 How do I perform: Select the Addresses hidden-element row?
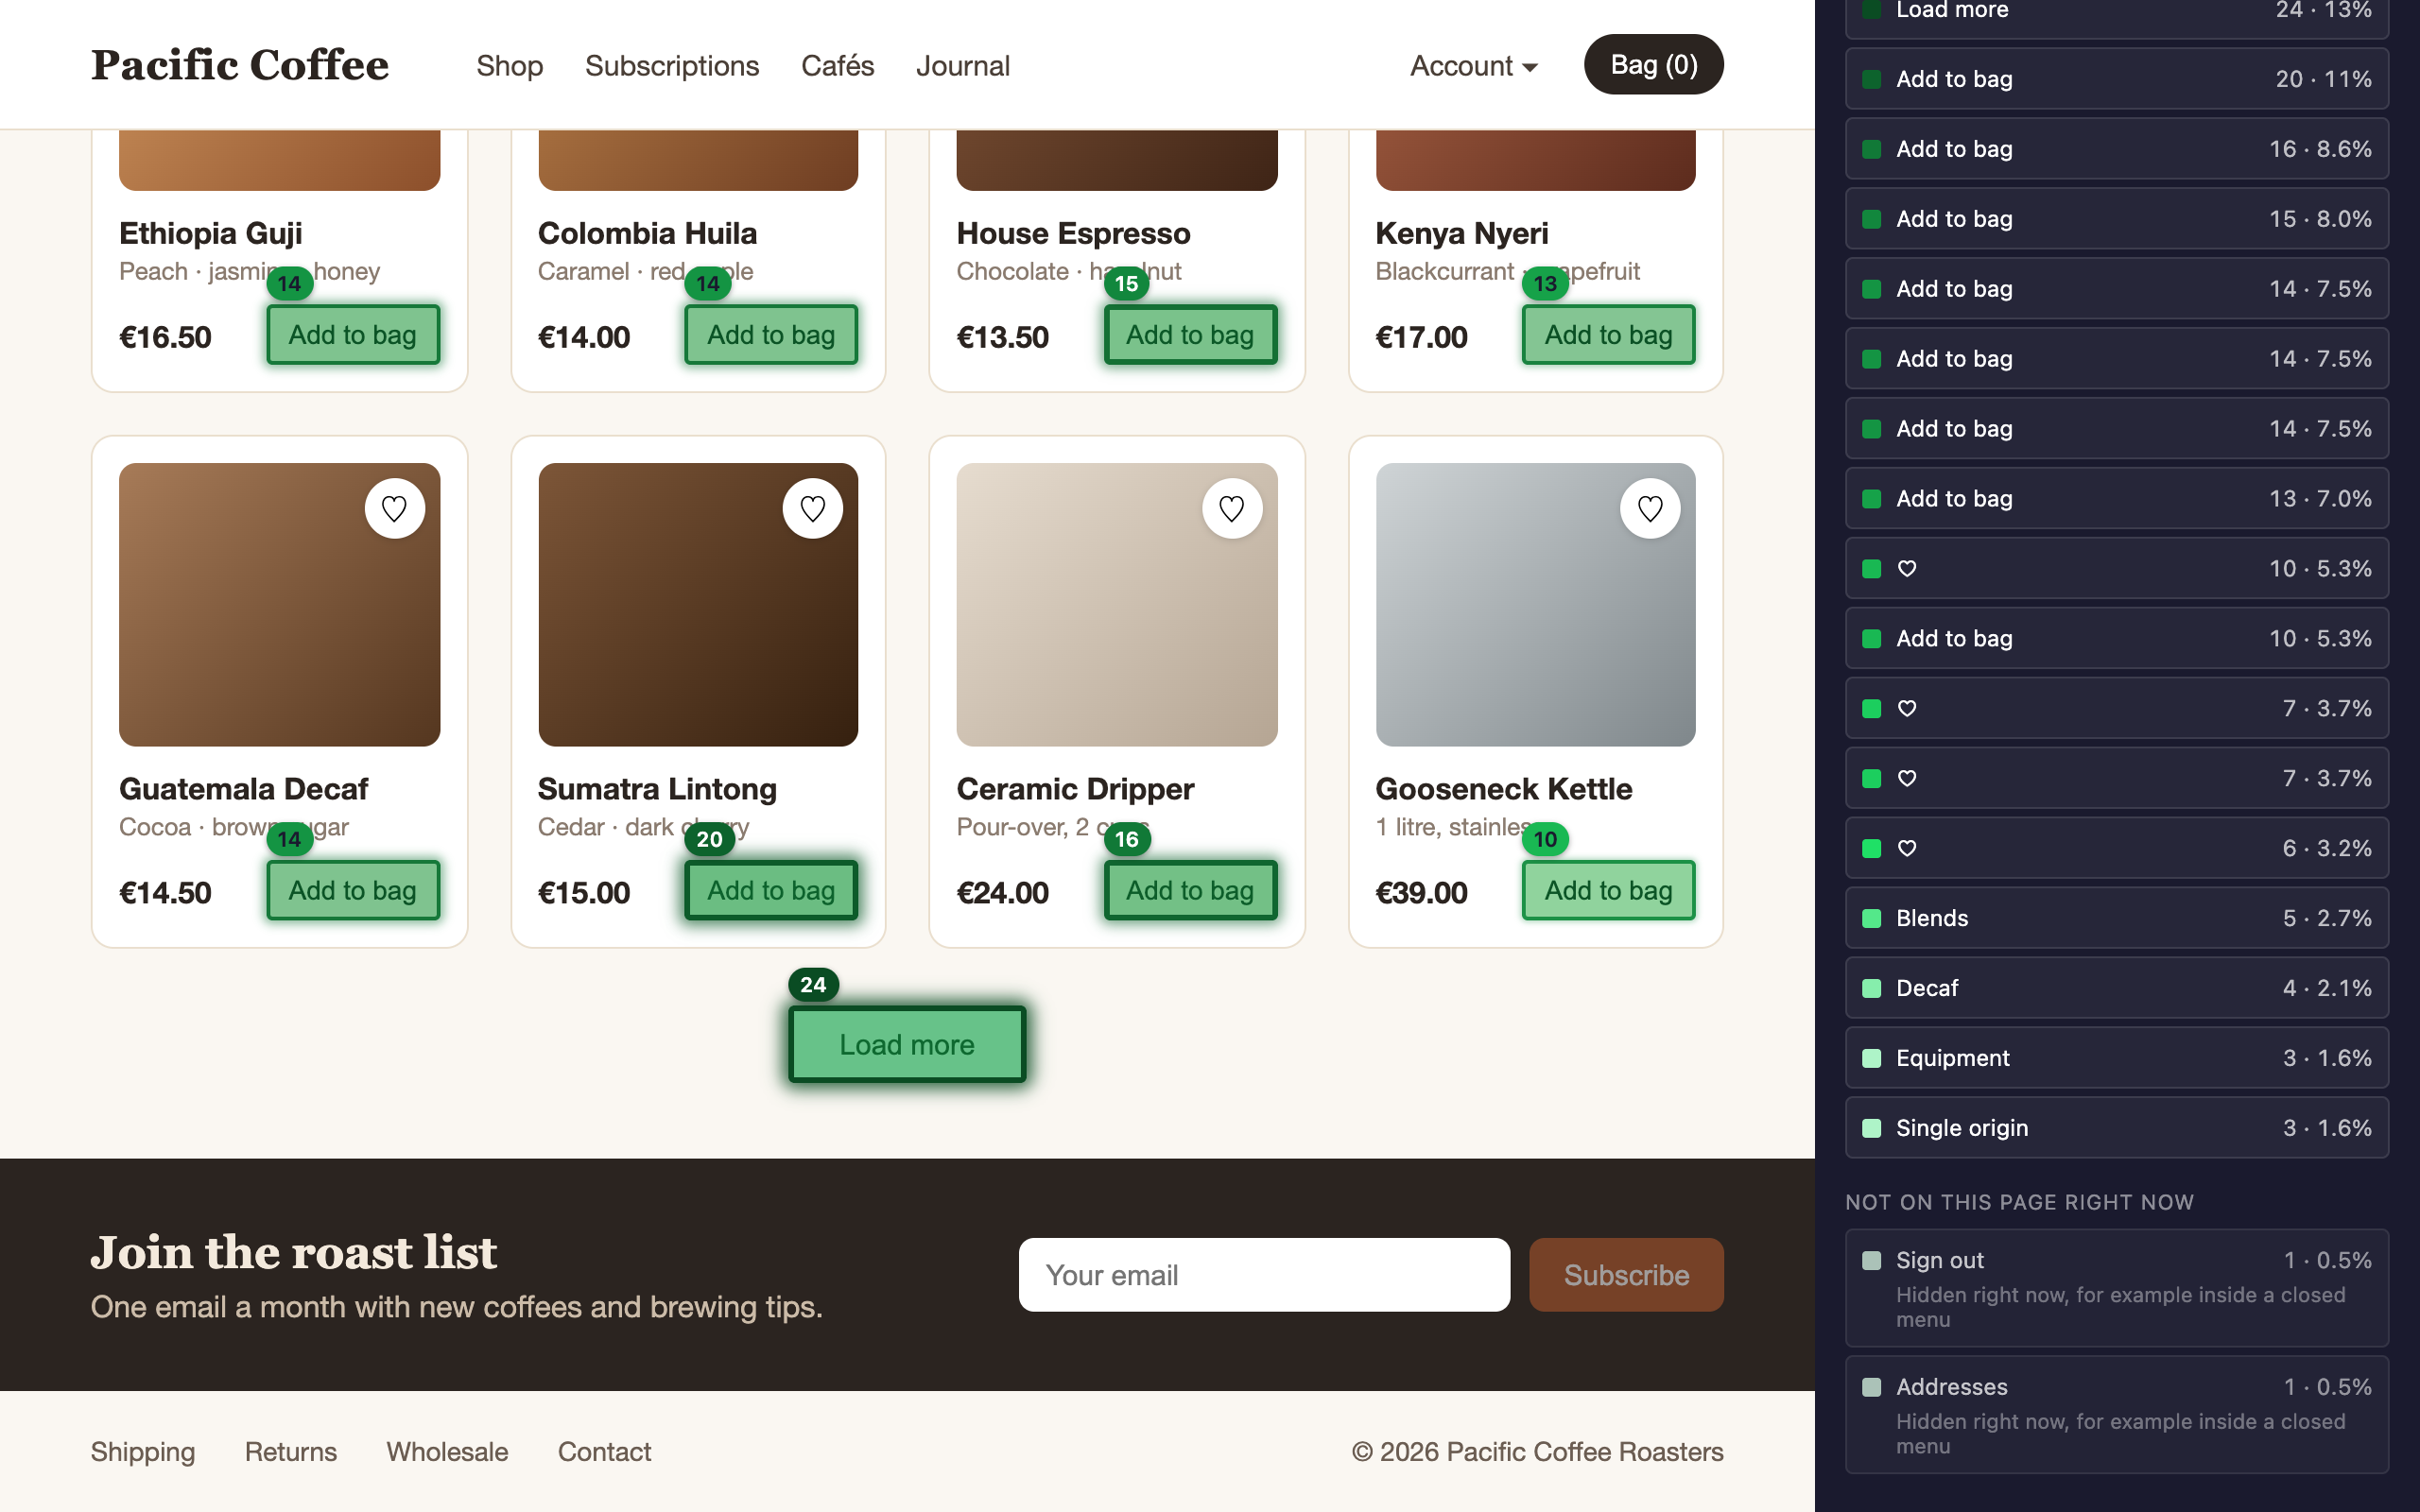coord(2116,1415)
